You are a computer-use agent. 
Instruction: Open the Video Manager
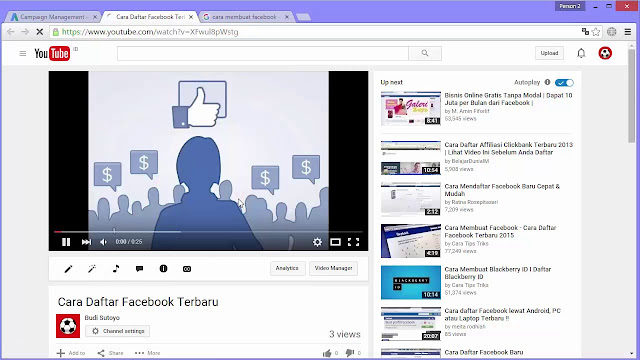point(333,268)
